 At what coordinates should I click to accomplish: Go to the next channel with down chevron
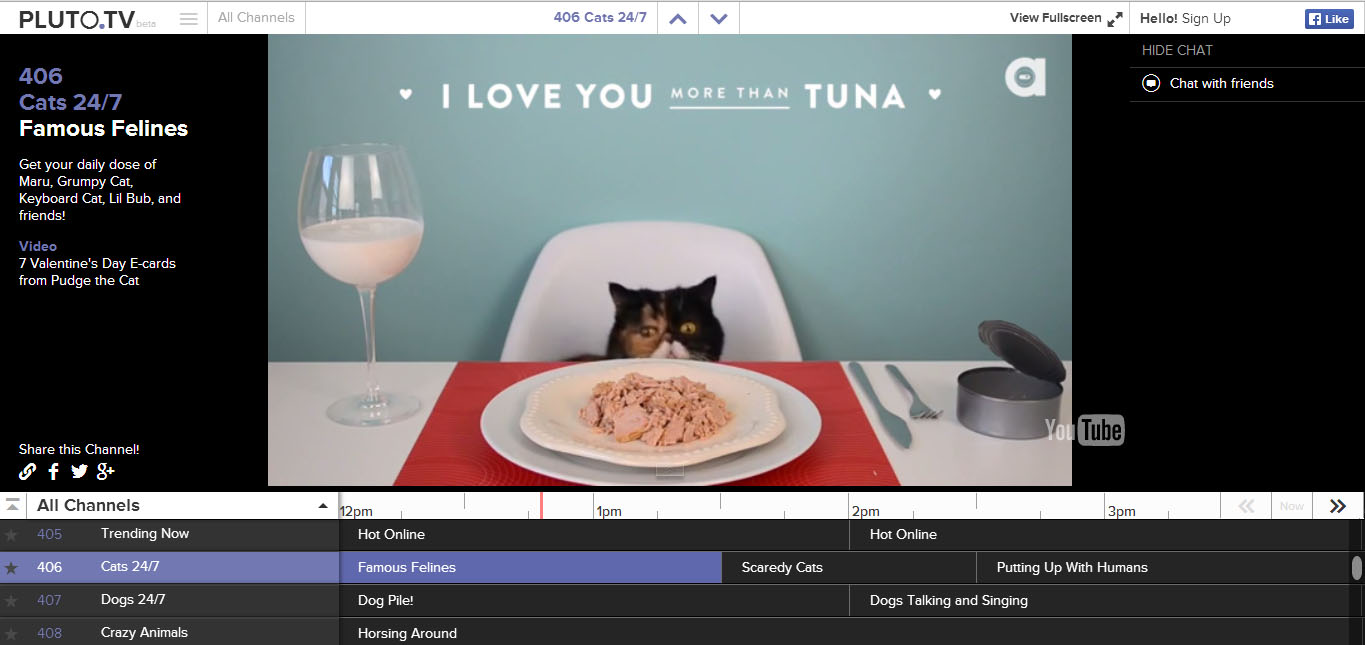pos(718,18)
